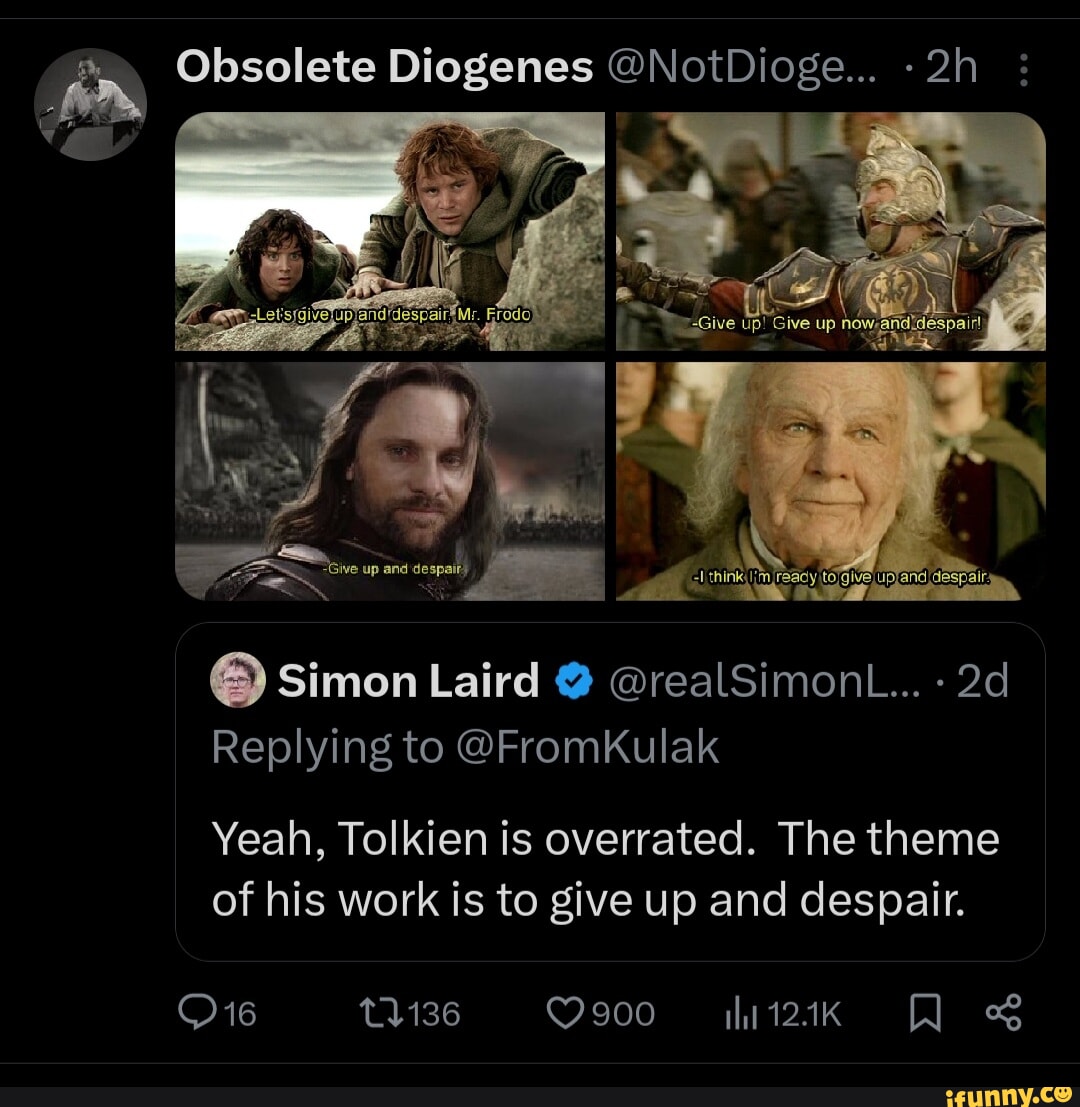The image size is (1080, 1107).
Task: Share the tweet via share icon
Action: (x=1003, y=1013)
